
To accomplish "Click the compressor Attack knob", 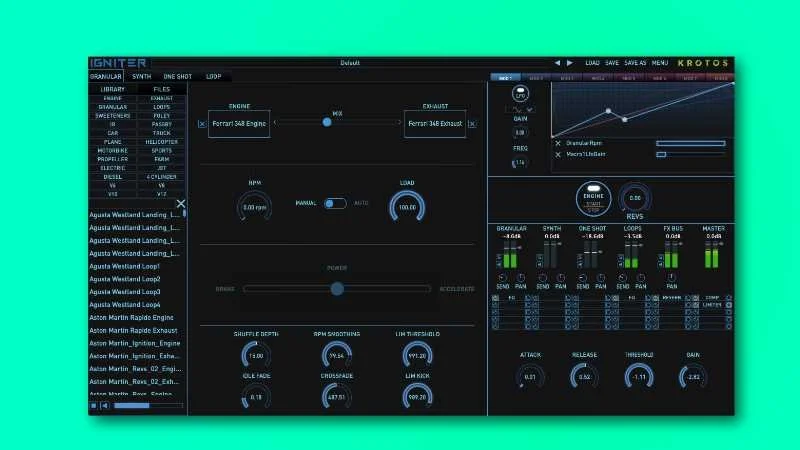I will click(530, 377).
